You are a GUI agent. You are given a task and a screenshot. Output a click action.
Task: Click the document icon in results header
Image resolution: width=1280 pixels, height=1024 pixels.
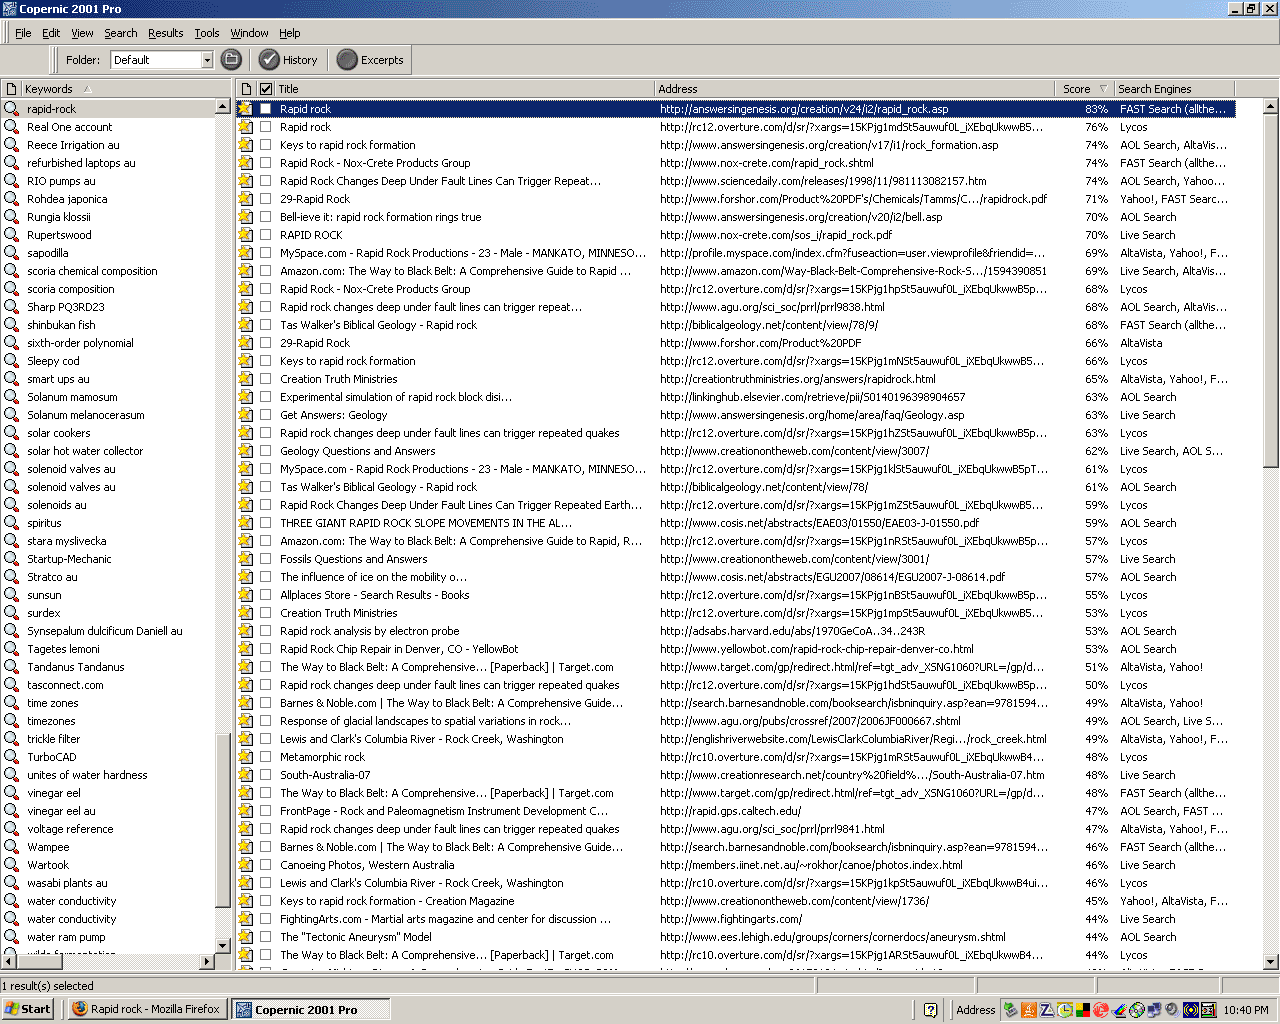(246, 89)
